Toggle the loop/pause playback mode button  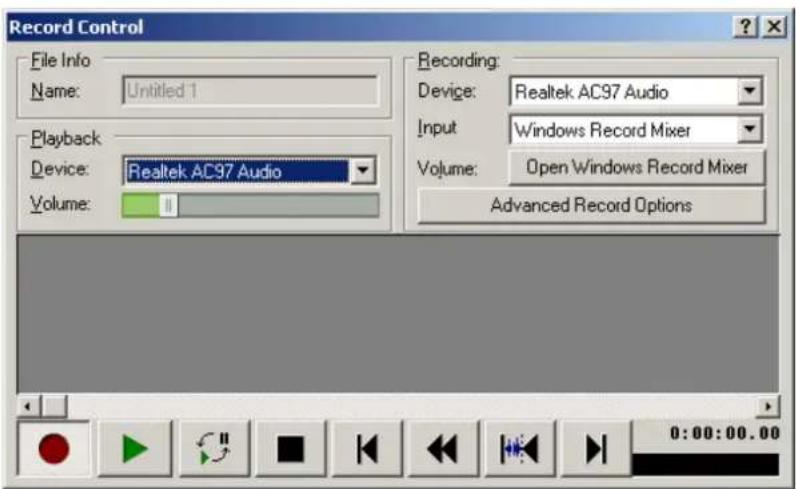(214, 449)
